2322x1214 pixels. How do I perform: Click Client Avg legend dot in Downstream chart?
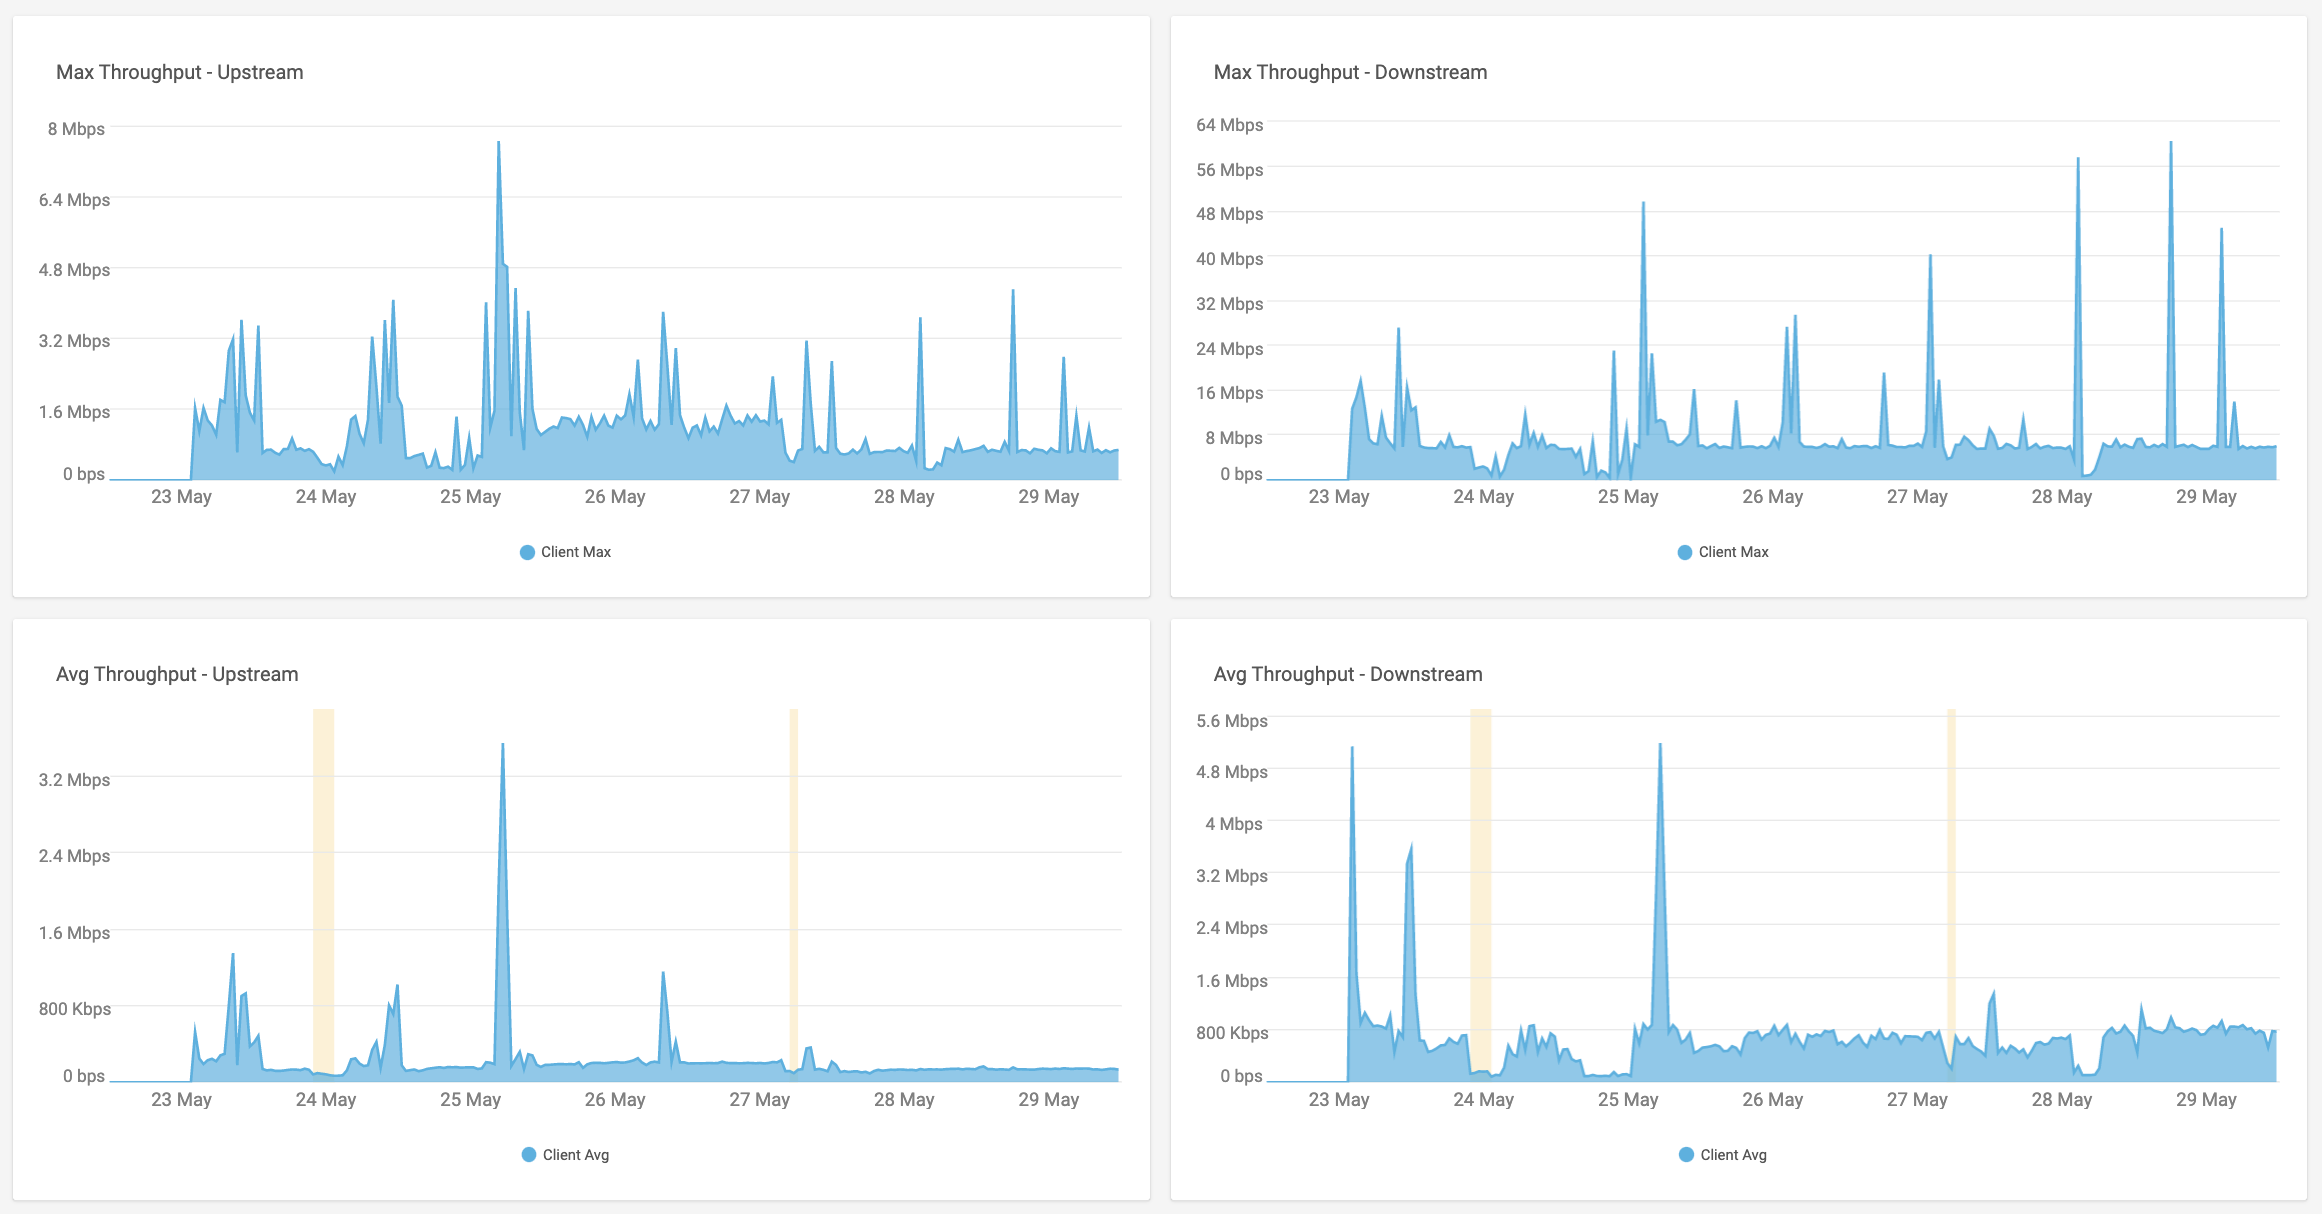point(1687,1155)
